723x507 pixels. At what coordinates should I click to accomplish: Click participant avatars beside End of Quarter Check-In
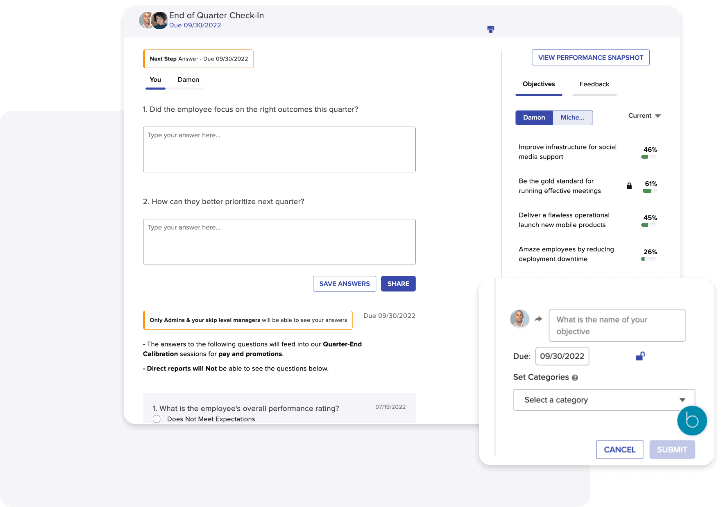click(x=154, y=20)
